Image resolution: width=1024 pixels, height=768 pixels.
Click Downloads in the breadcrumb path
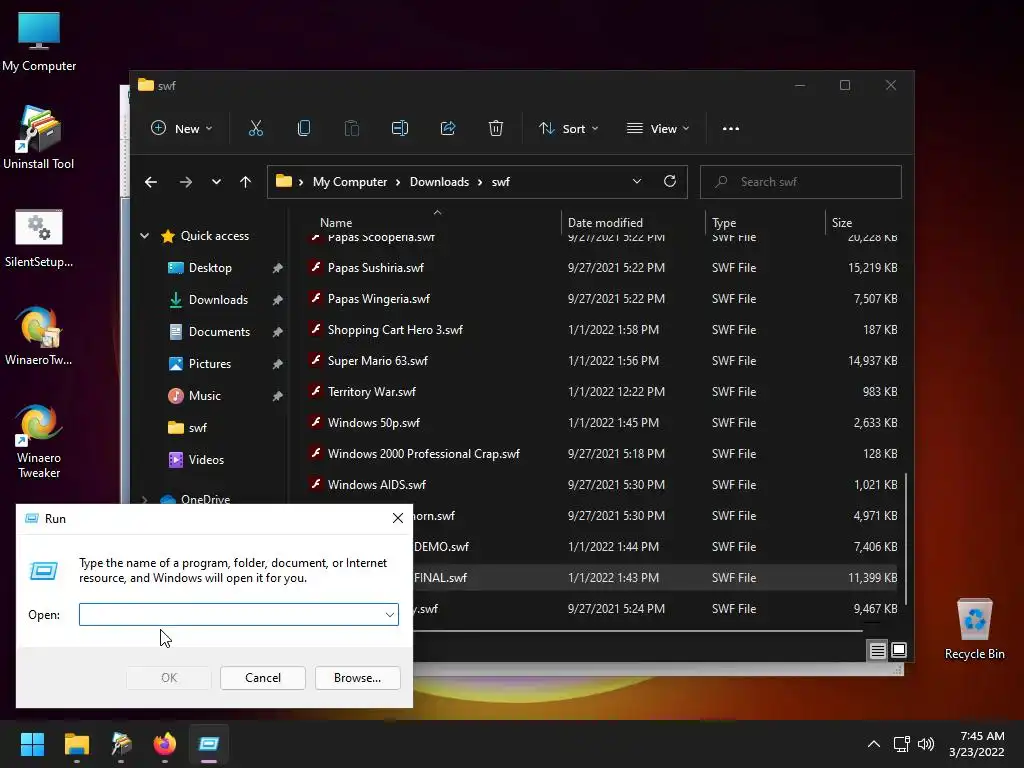(x=439, y=182)
